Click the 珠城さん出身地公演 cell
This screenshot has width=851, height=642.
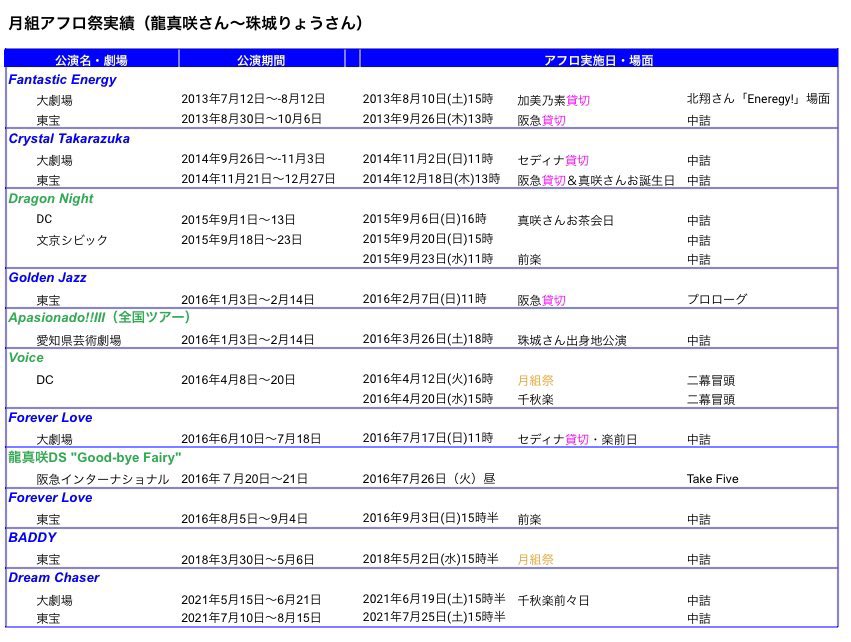572,340
